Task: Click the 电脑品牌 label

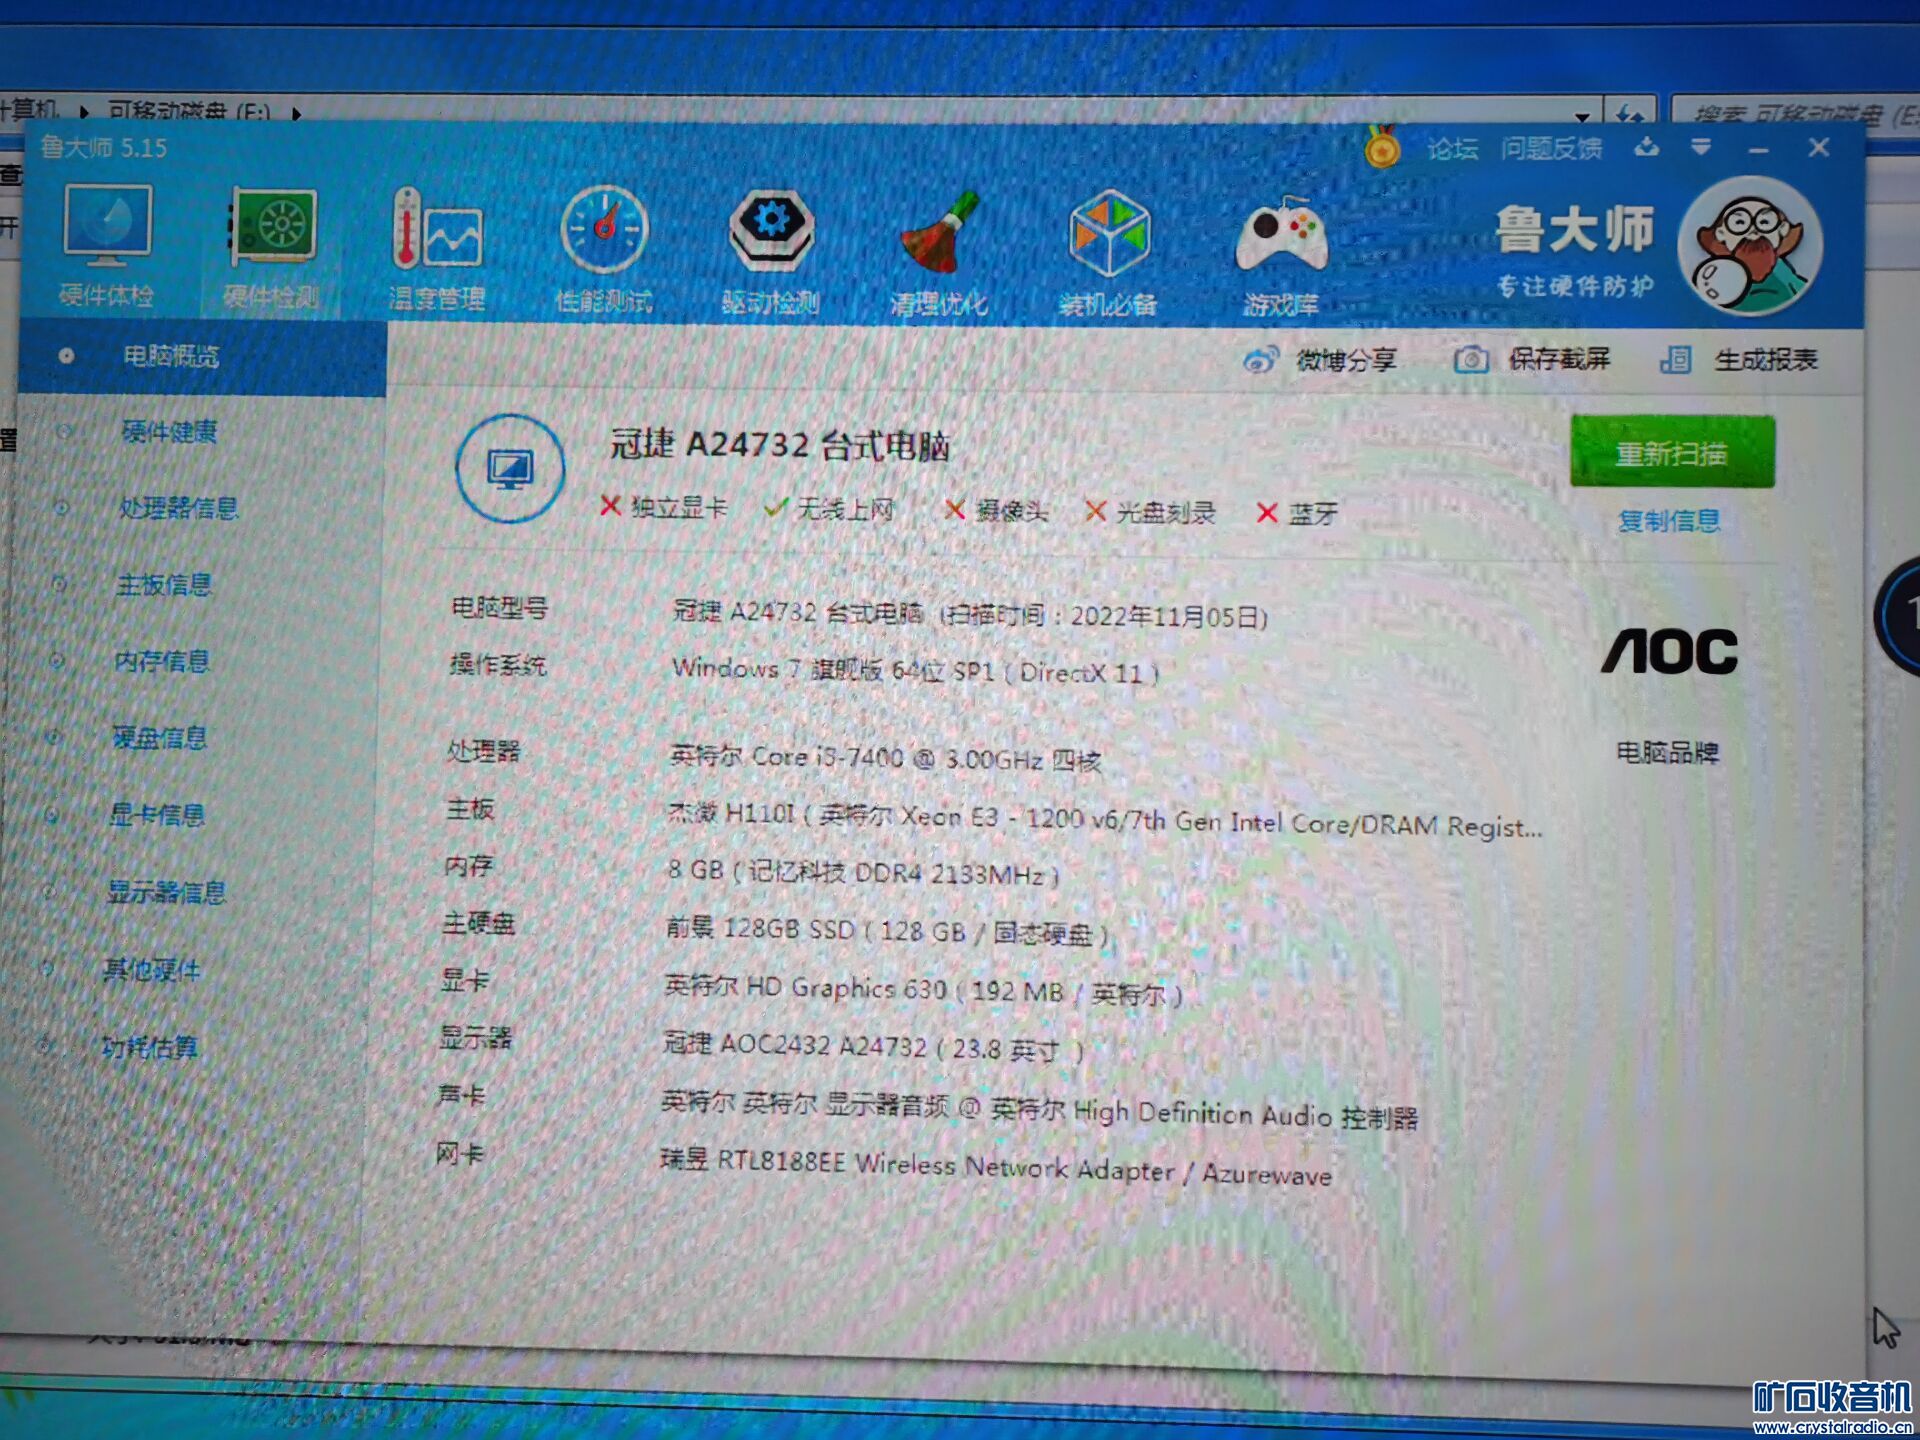Action: (1668, 753)
